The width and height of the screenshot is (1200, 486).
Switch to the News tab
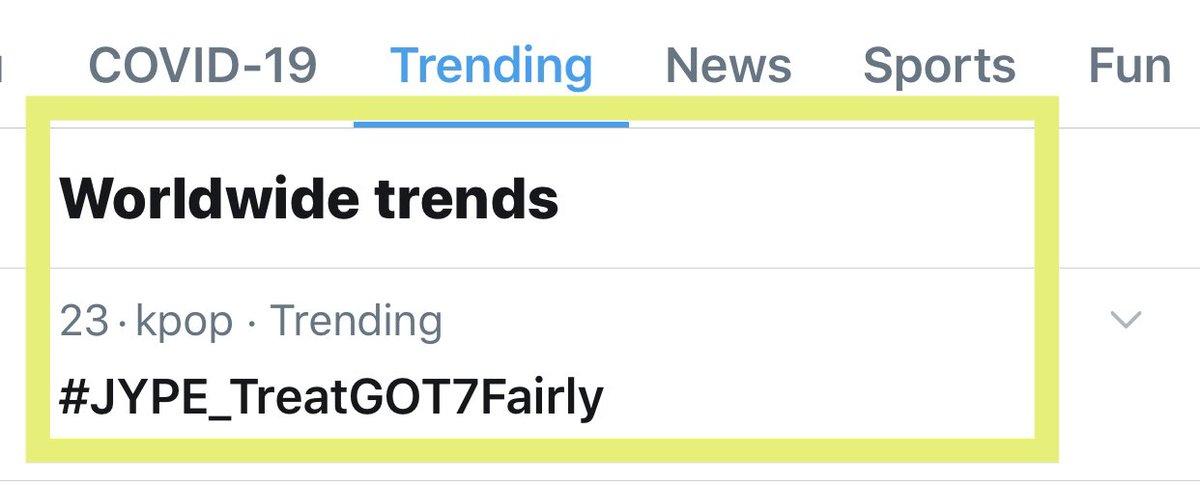tap(728, 66)
